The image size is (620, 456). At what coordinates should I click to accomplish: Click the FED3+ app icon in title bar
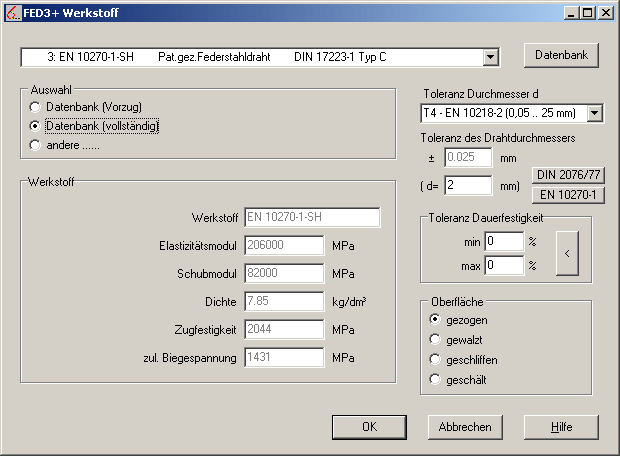click(x=12, y=12)
